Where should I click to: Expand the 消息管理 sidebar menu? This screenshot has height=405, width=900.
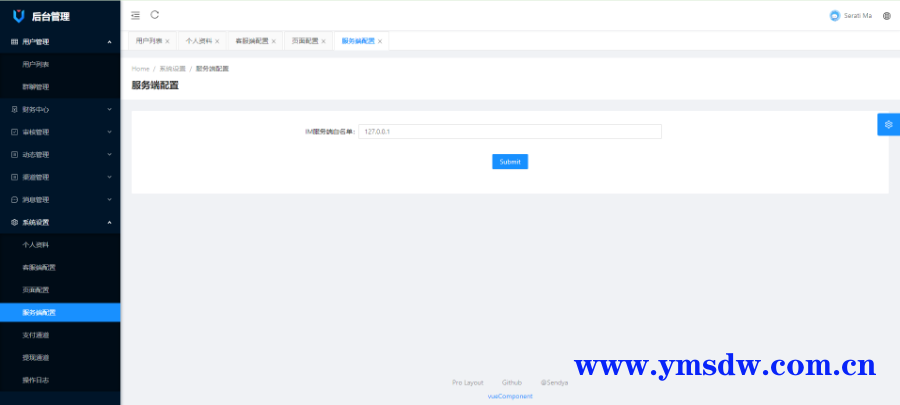60,199
